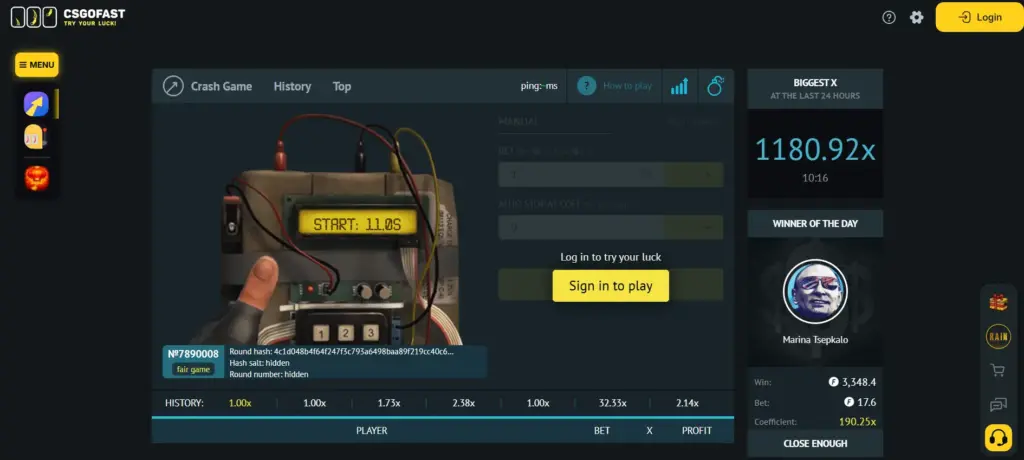Screen dimensions: 1024x460
Task: Select the 1.73x history entry
Action: [389, 403]
